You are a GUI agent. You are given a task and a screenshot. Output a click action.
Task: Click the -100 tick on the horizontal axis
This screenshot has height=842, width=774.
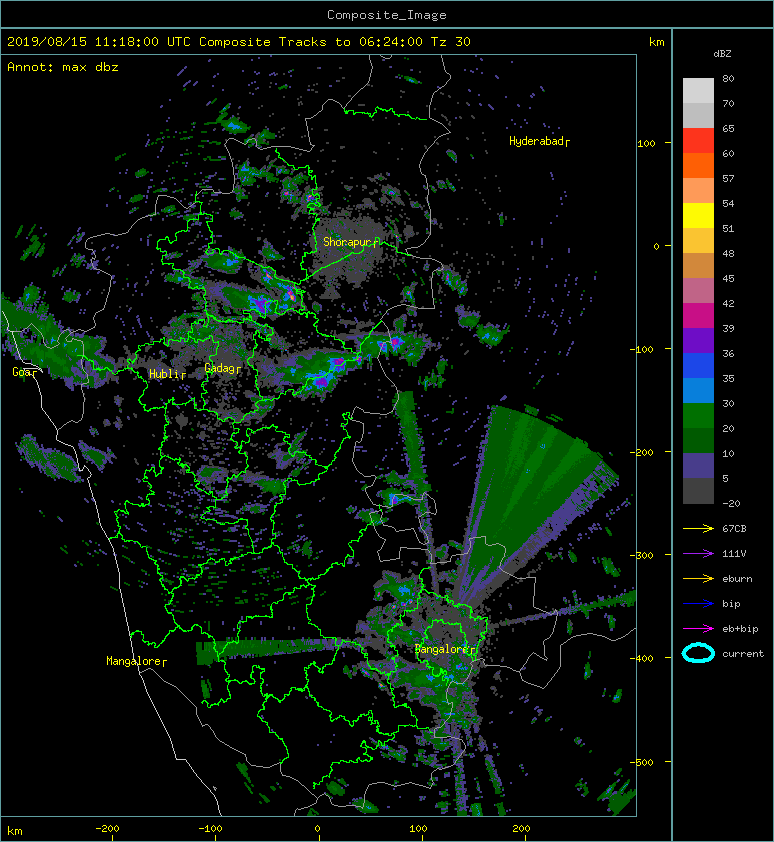210,829
